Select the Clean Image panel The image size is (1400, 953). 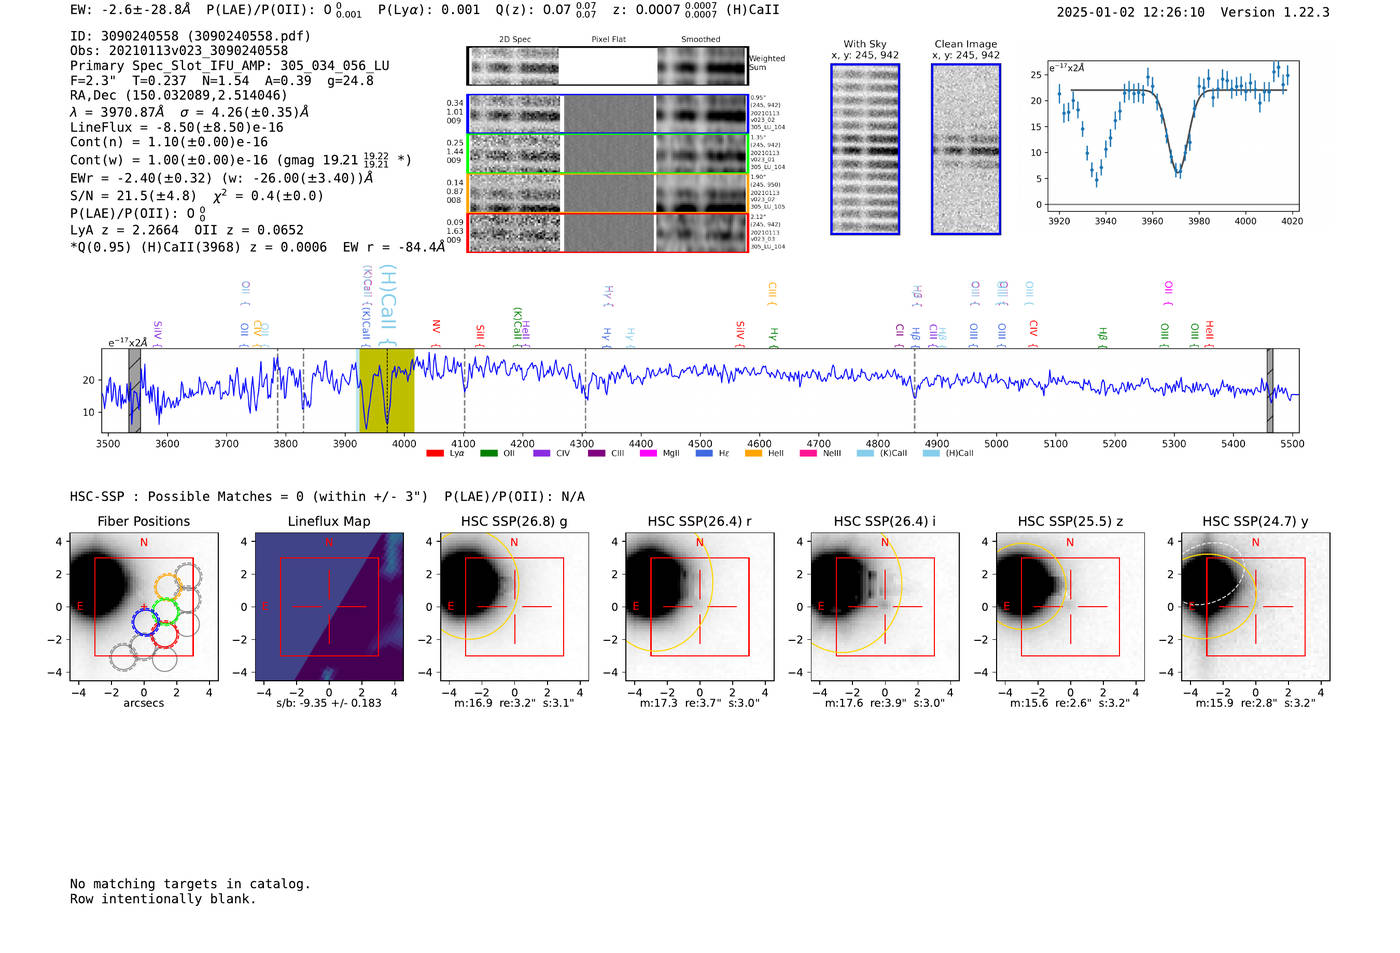966,149
